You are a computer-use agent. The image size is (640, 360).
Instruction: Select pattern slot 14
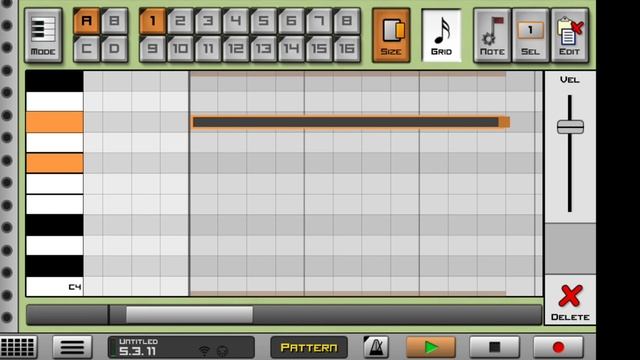tap(291, 49)
